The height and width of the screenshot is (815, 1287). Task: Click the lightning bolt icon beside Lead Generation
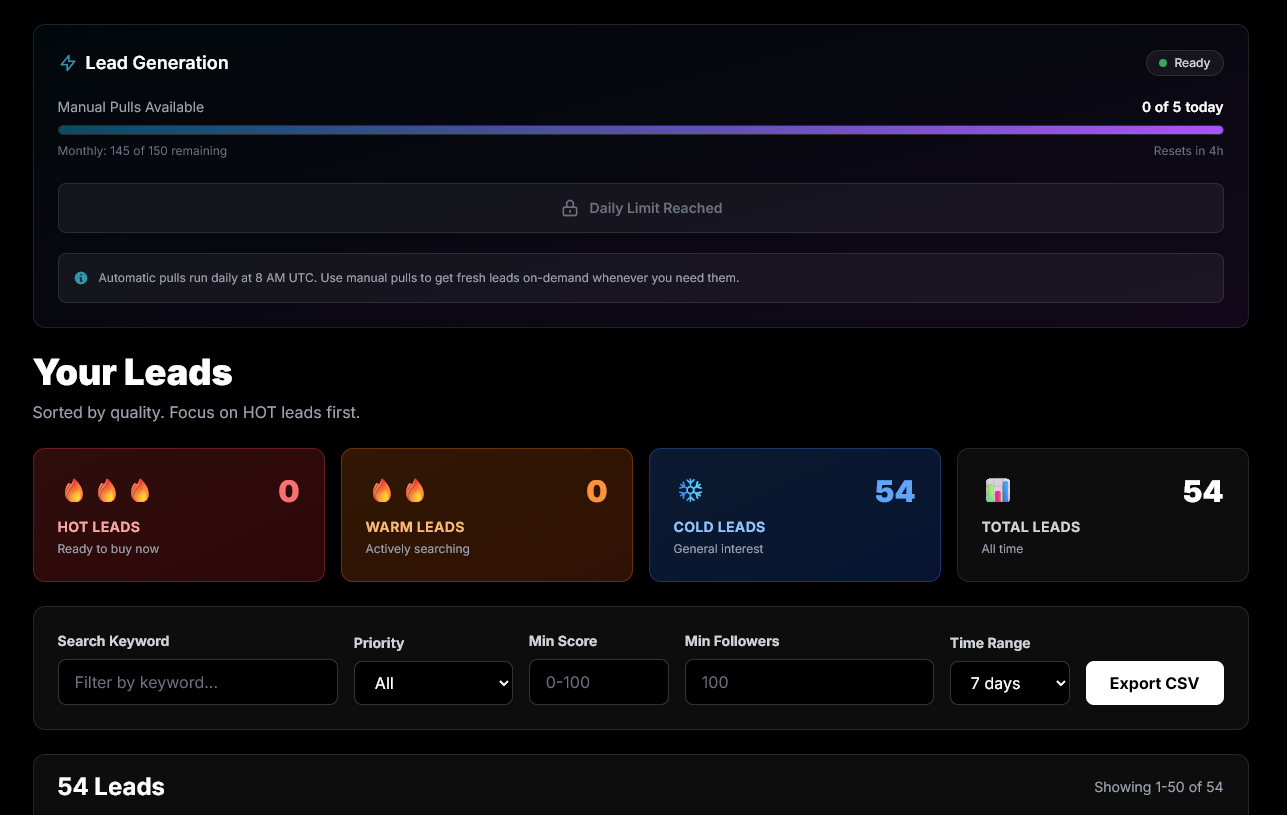coord(67,62)
